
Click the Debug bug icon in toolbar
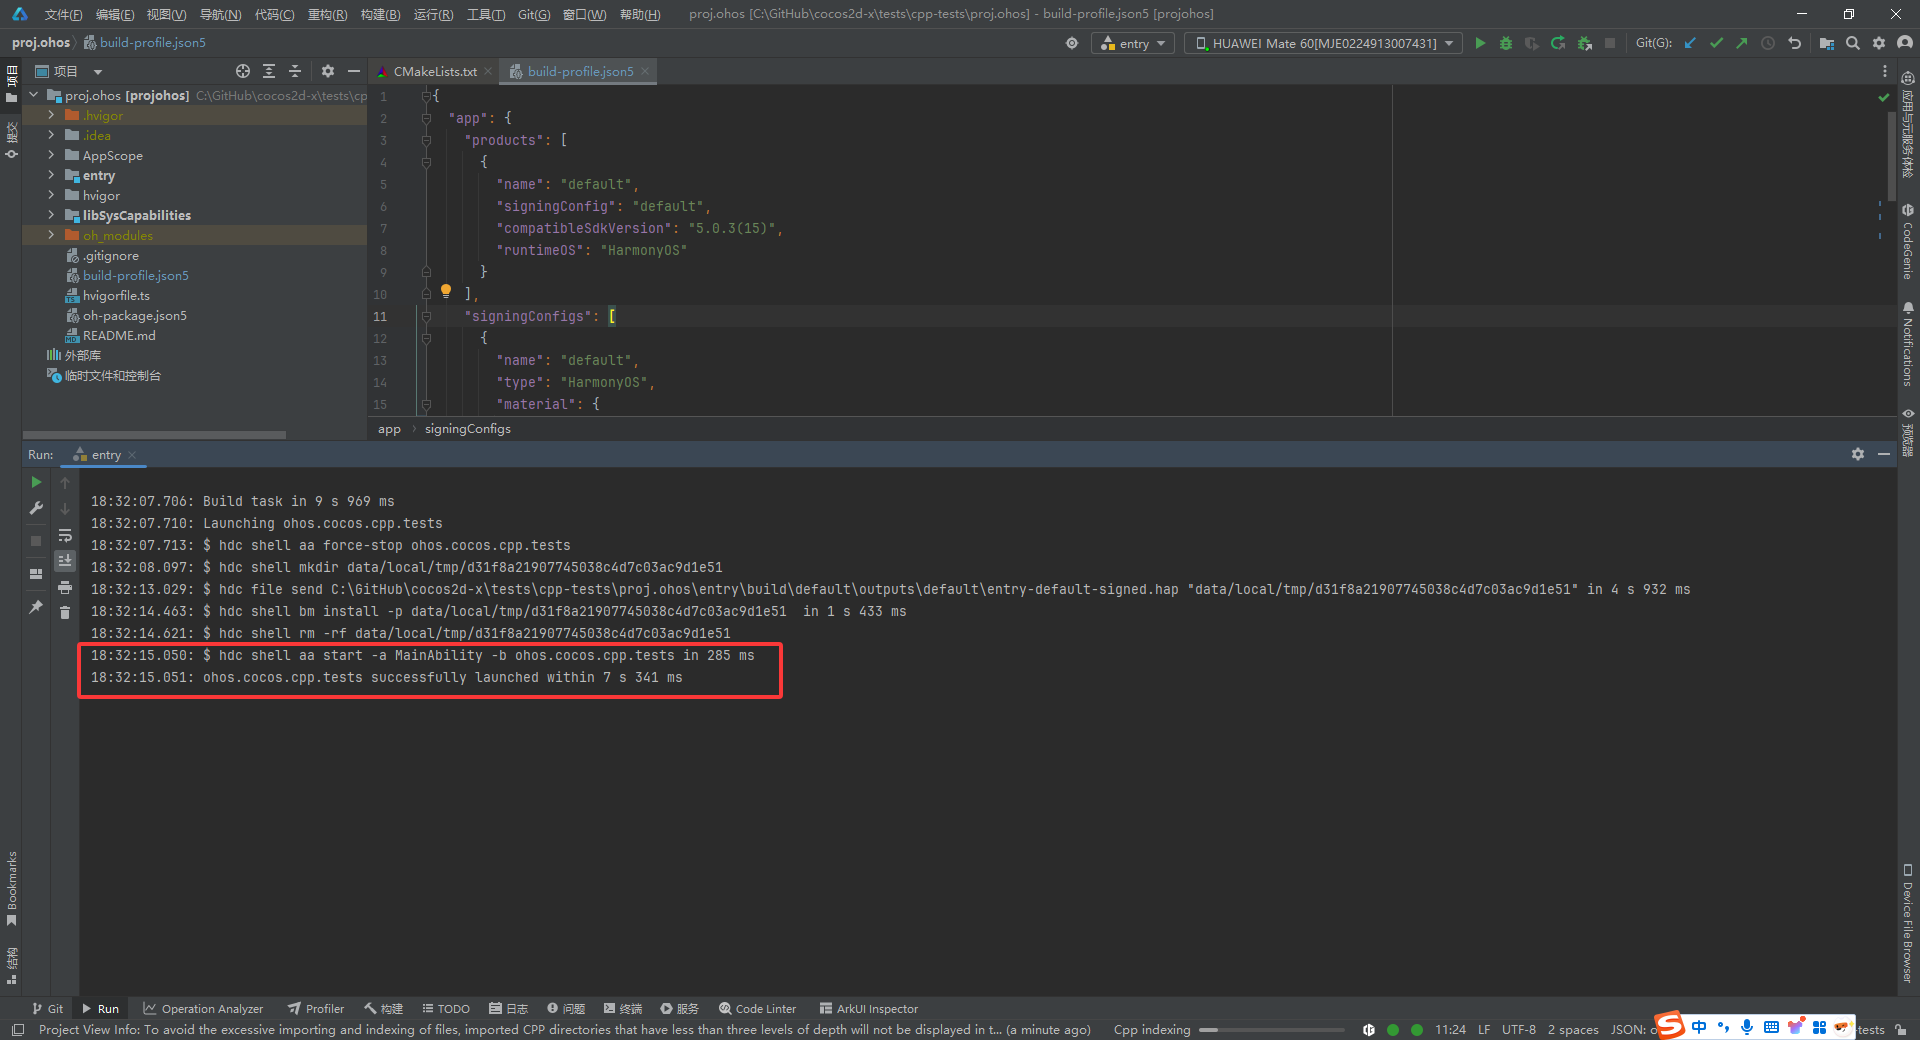coord(1506,43)
